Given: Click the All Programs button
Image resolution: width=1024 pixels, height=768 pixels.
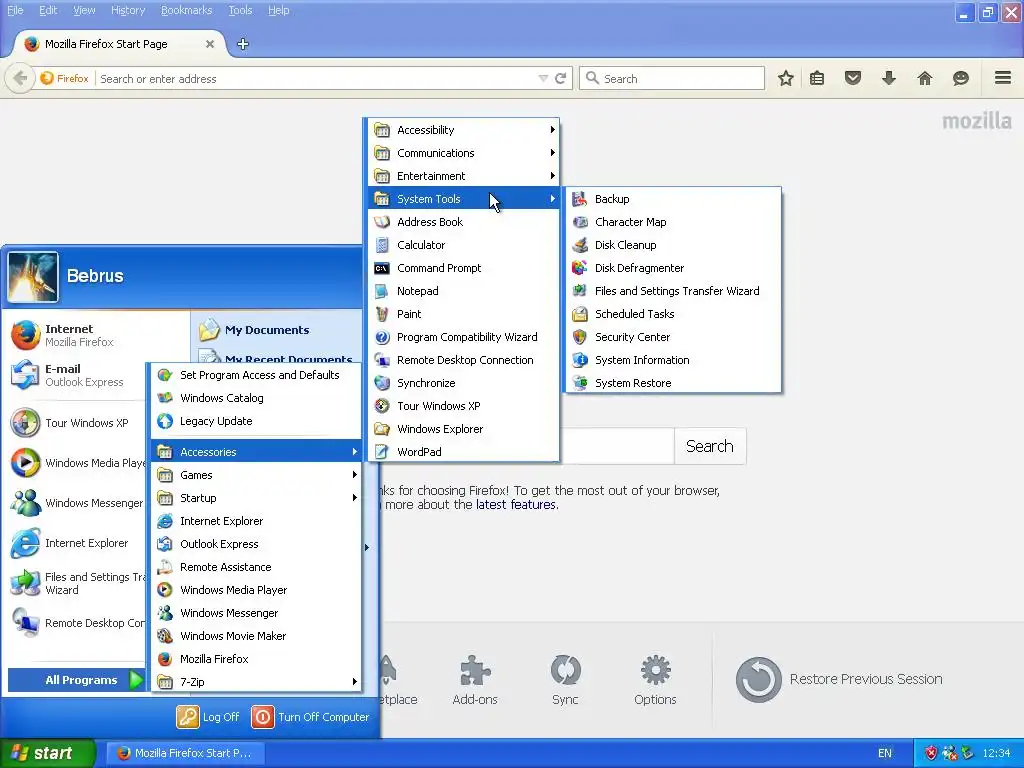Looking at the screenshot, I should pos(76,680).
